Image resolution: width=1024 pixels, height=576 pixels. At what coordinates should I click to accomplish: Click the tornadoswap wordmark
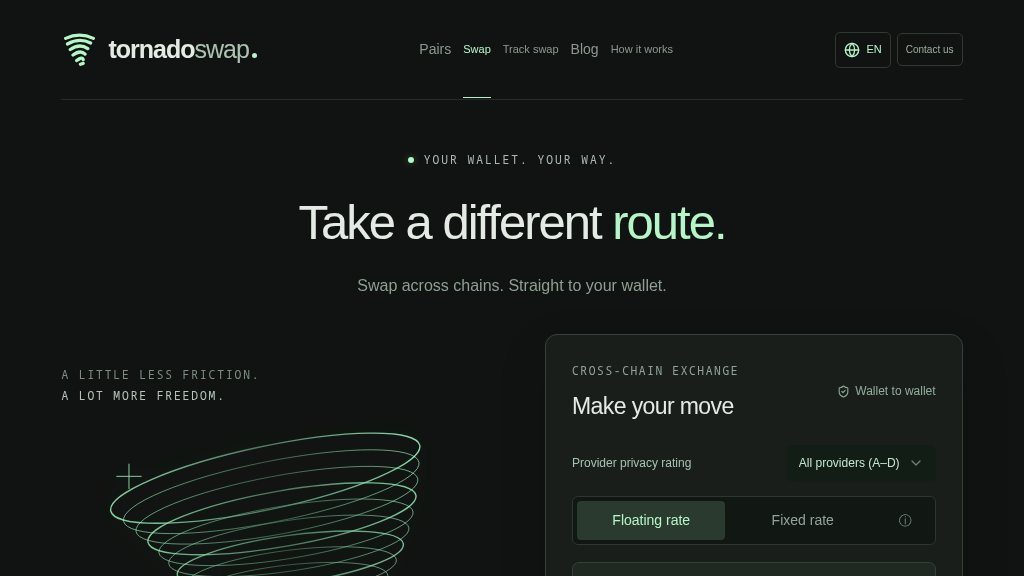tap(183, 50)
